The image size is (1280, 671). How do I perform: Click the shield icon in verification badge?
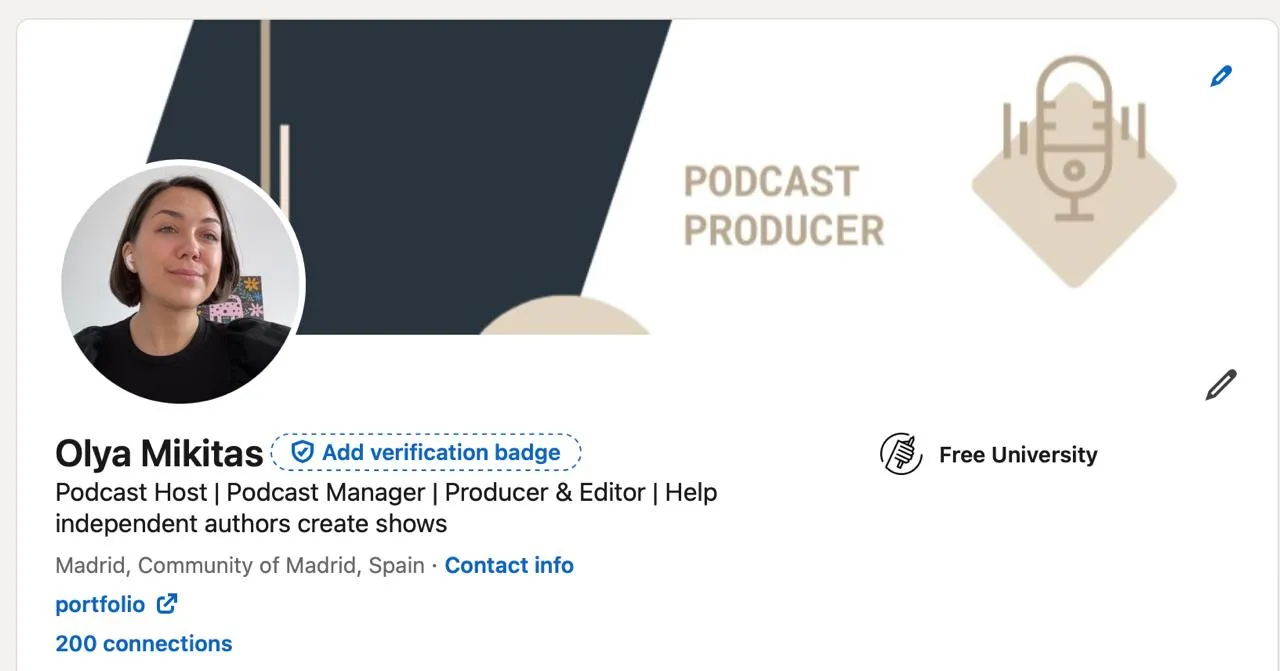[x=302, y=452]
